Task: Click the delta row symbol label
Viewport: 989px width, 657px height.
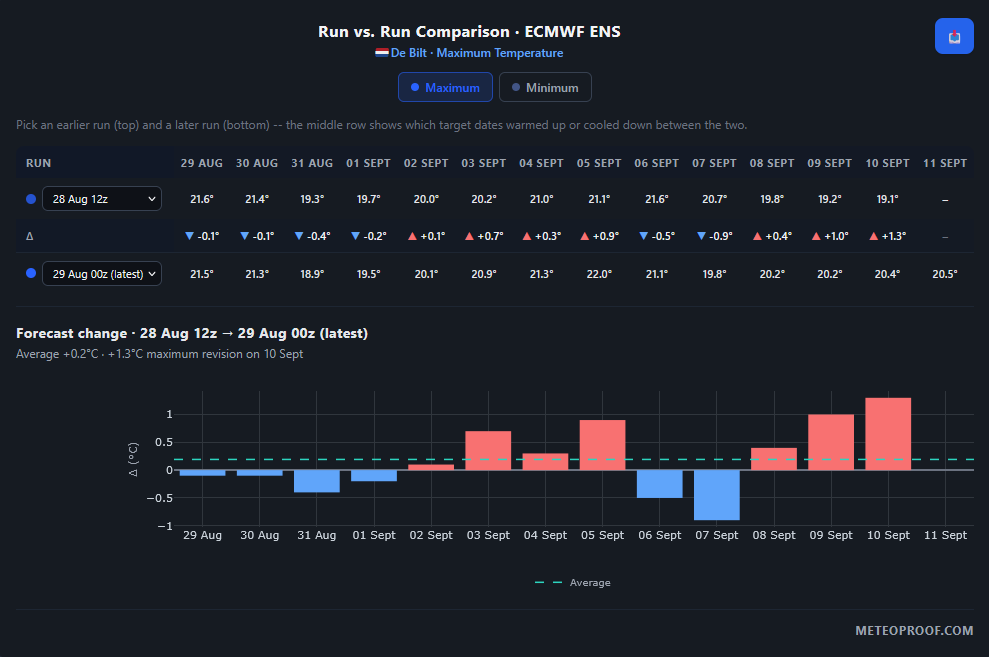Action: pyautogui.click(x=30, y=236)
